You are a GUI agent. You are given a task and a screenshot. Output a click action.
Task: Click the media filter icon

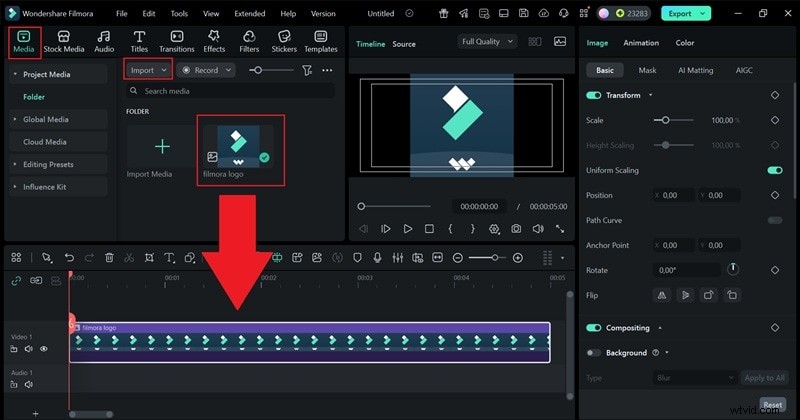point(307,70)
